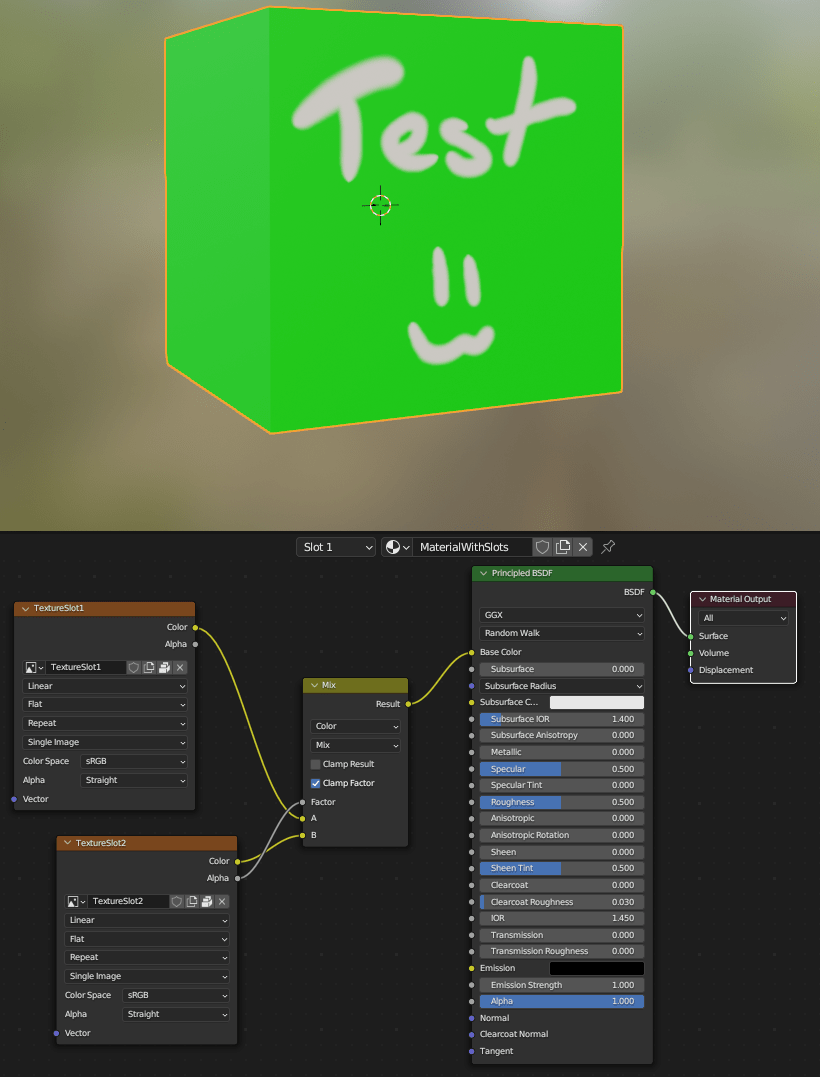This screenshot has width=820, height=1077.
Task: Click the duplicate material icon next to MaterialWithSlots
Action: point(564,547)
